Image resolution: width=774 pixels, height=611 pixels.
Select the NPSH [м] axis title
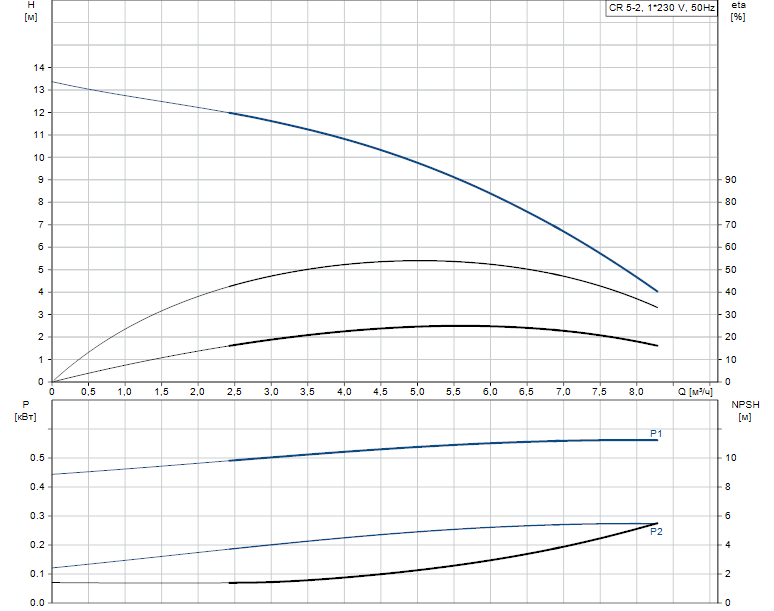(745, 411)
